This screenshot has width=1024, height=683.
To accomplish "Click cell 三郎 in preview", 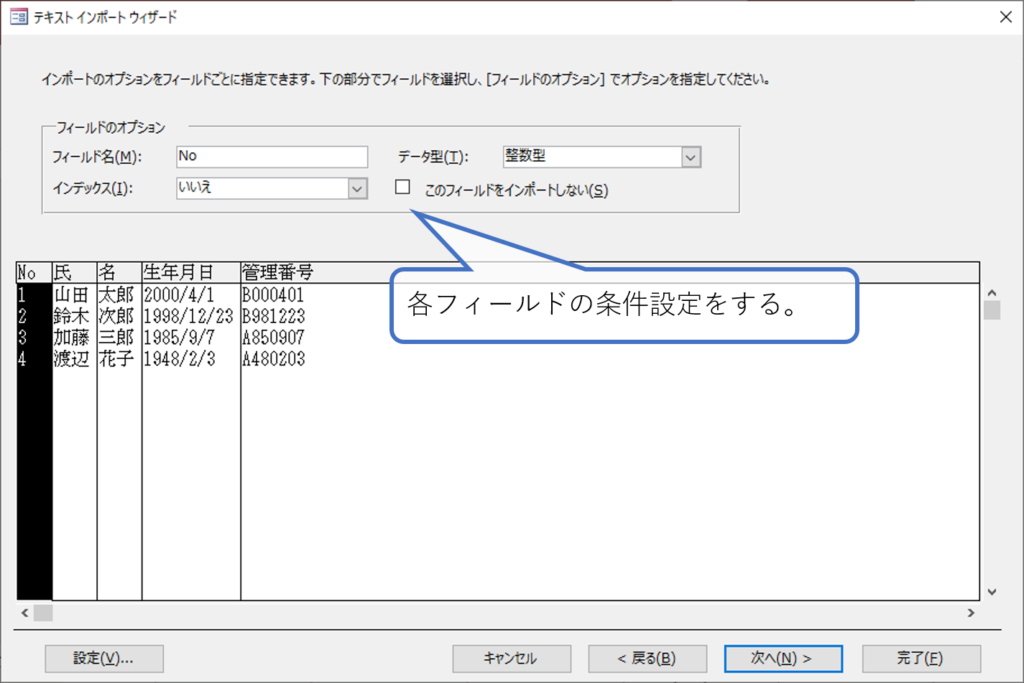I will click(x=116, y=338).
